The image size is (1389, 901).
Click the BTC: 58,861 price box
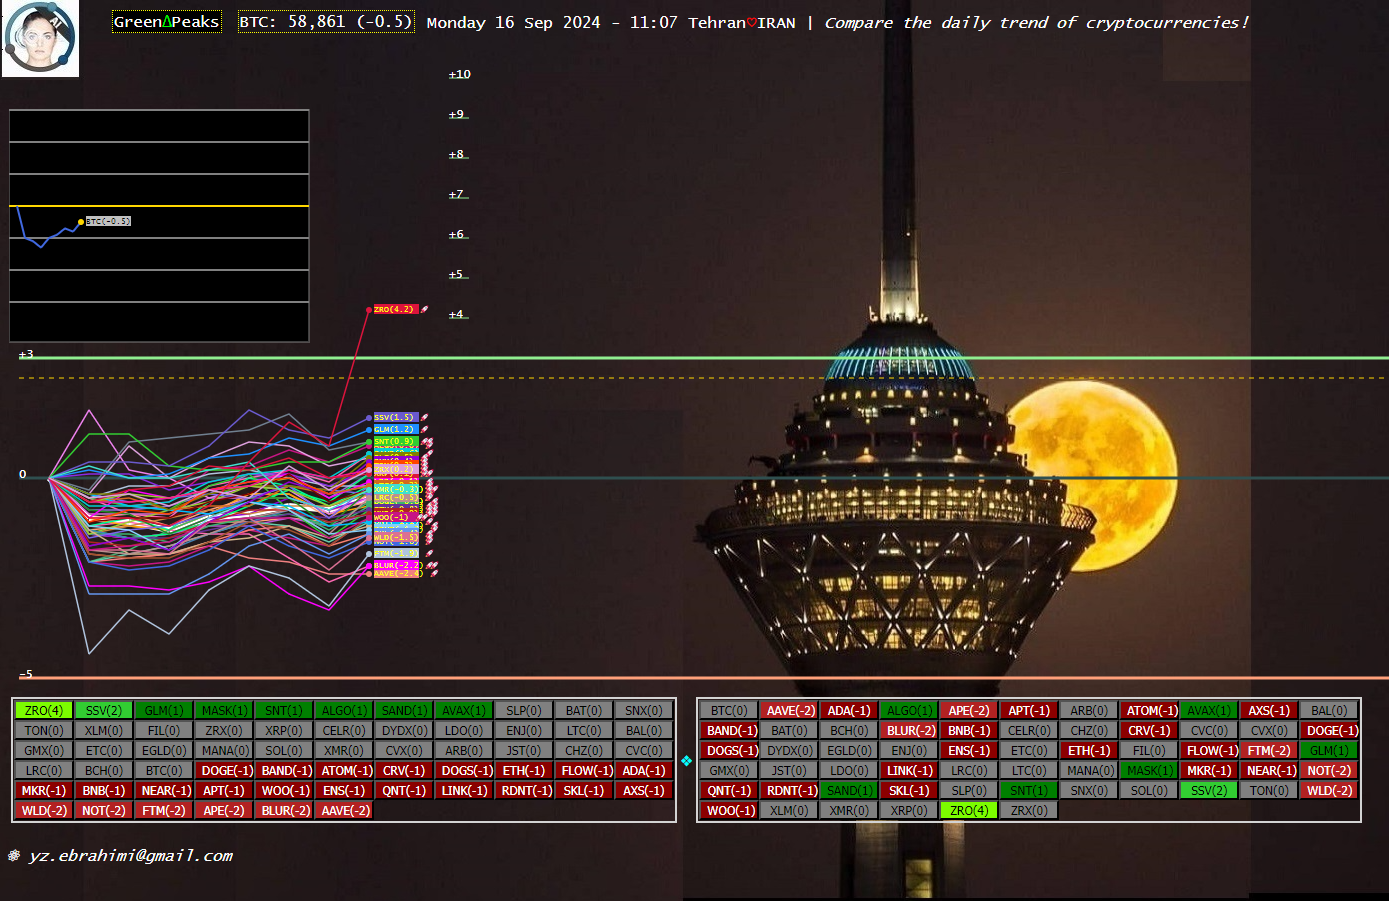tap(326, 22)
